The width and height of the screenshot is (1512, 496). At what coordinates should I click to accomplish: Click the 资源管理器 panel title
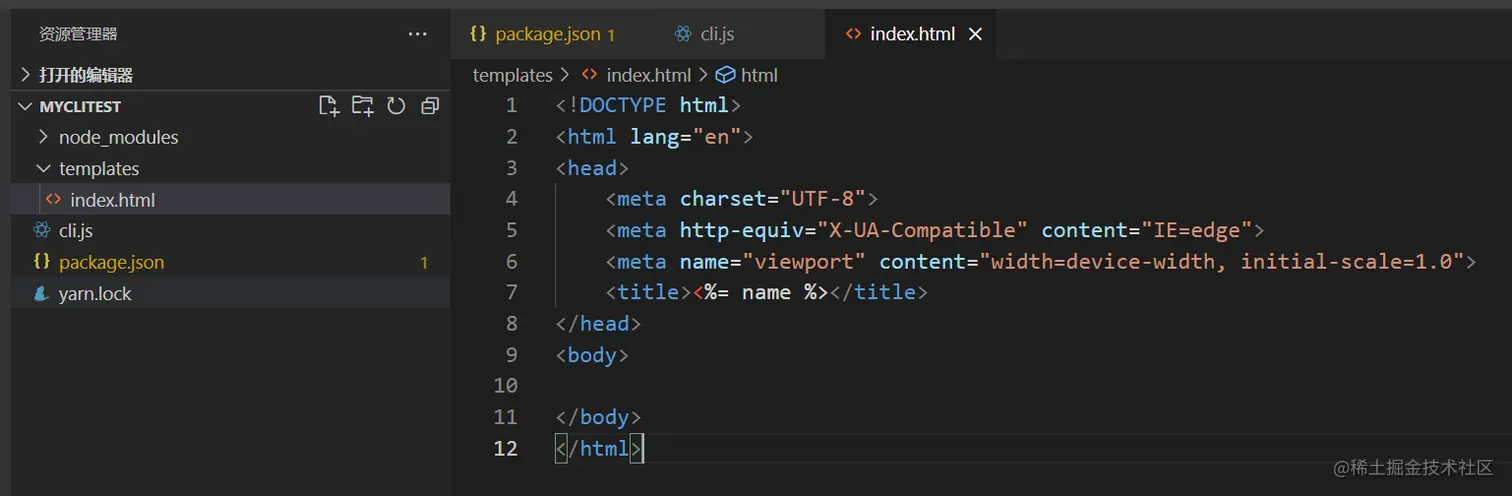point(78,34)
